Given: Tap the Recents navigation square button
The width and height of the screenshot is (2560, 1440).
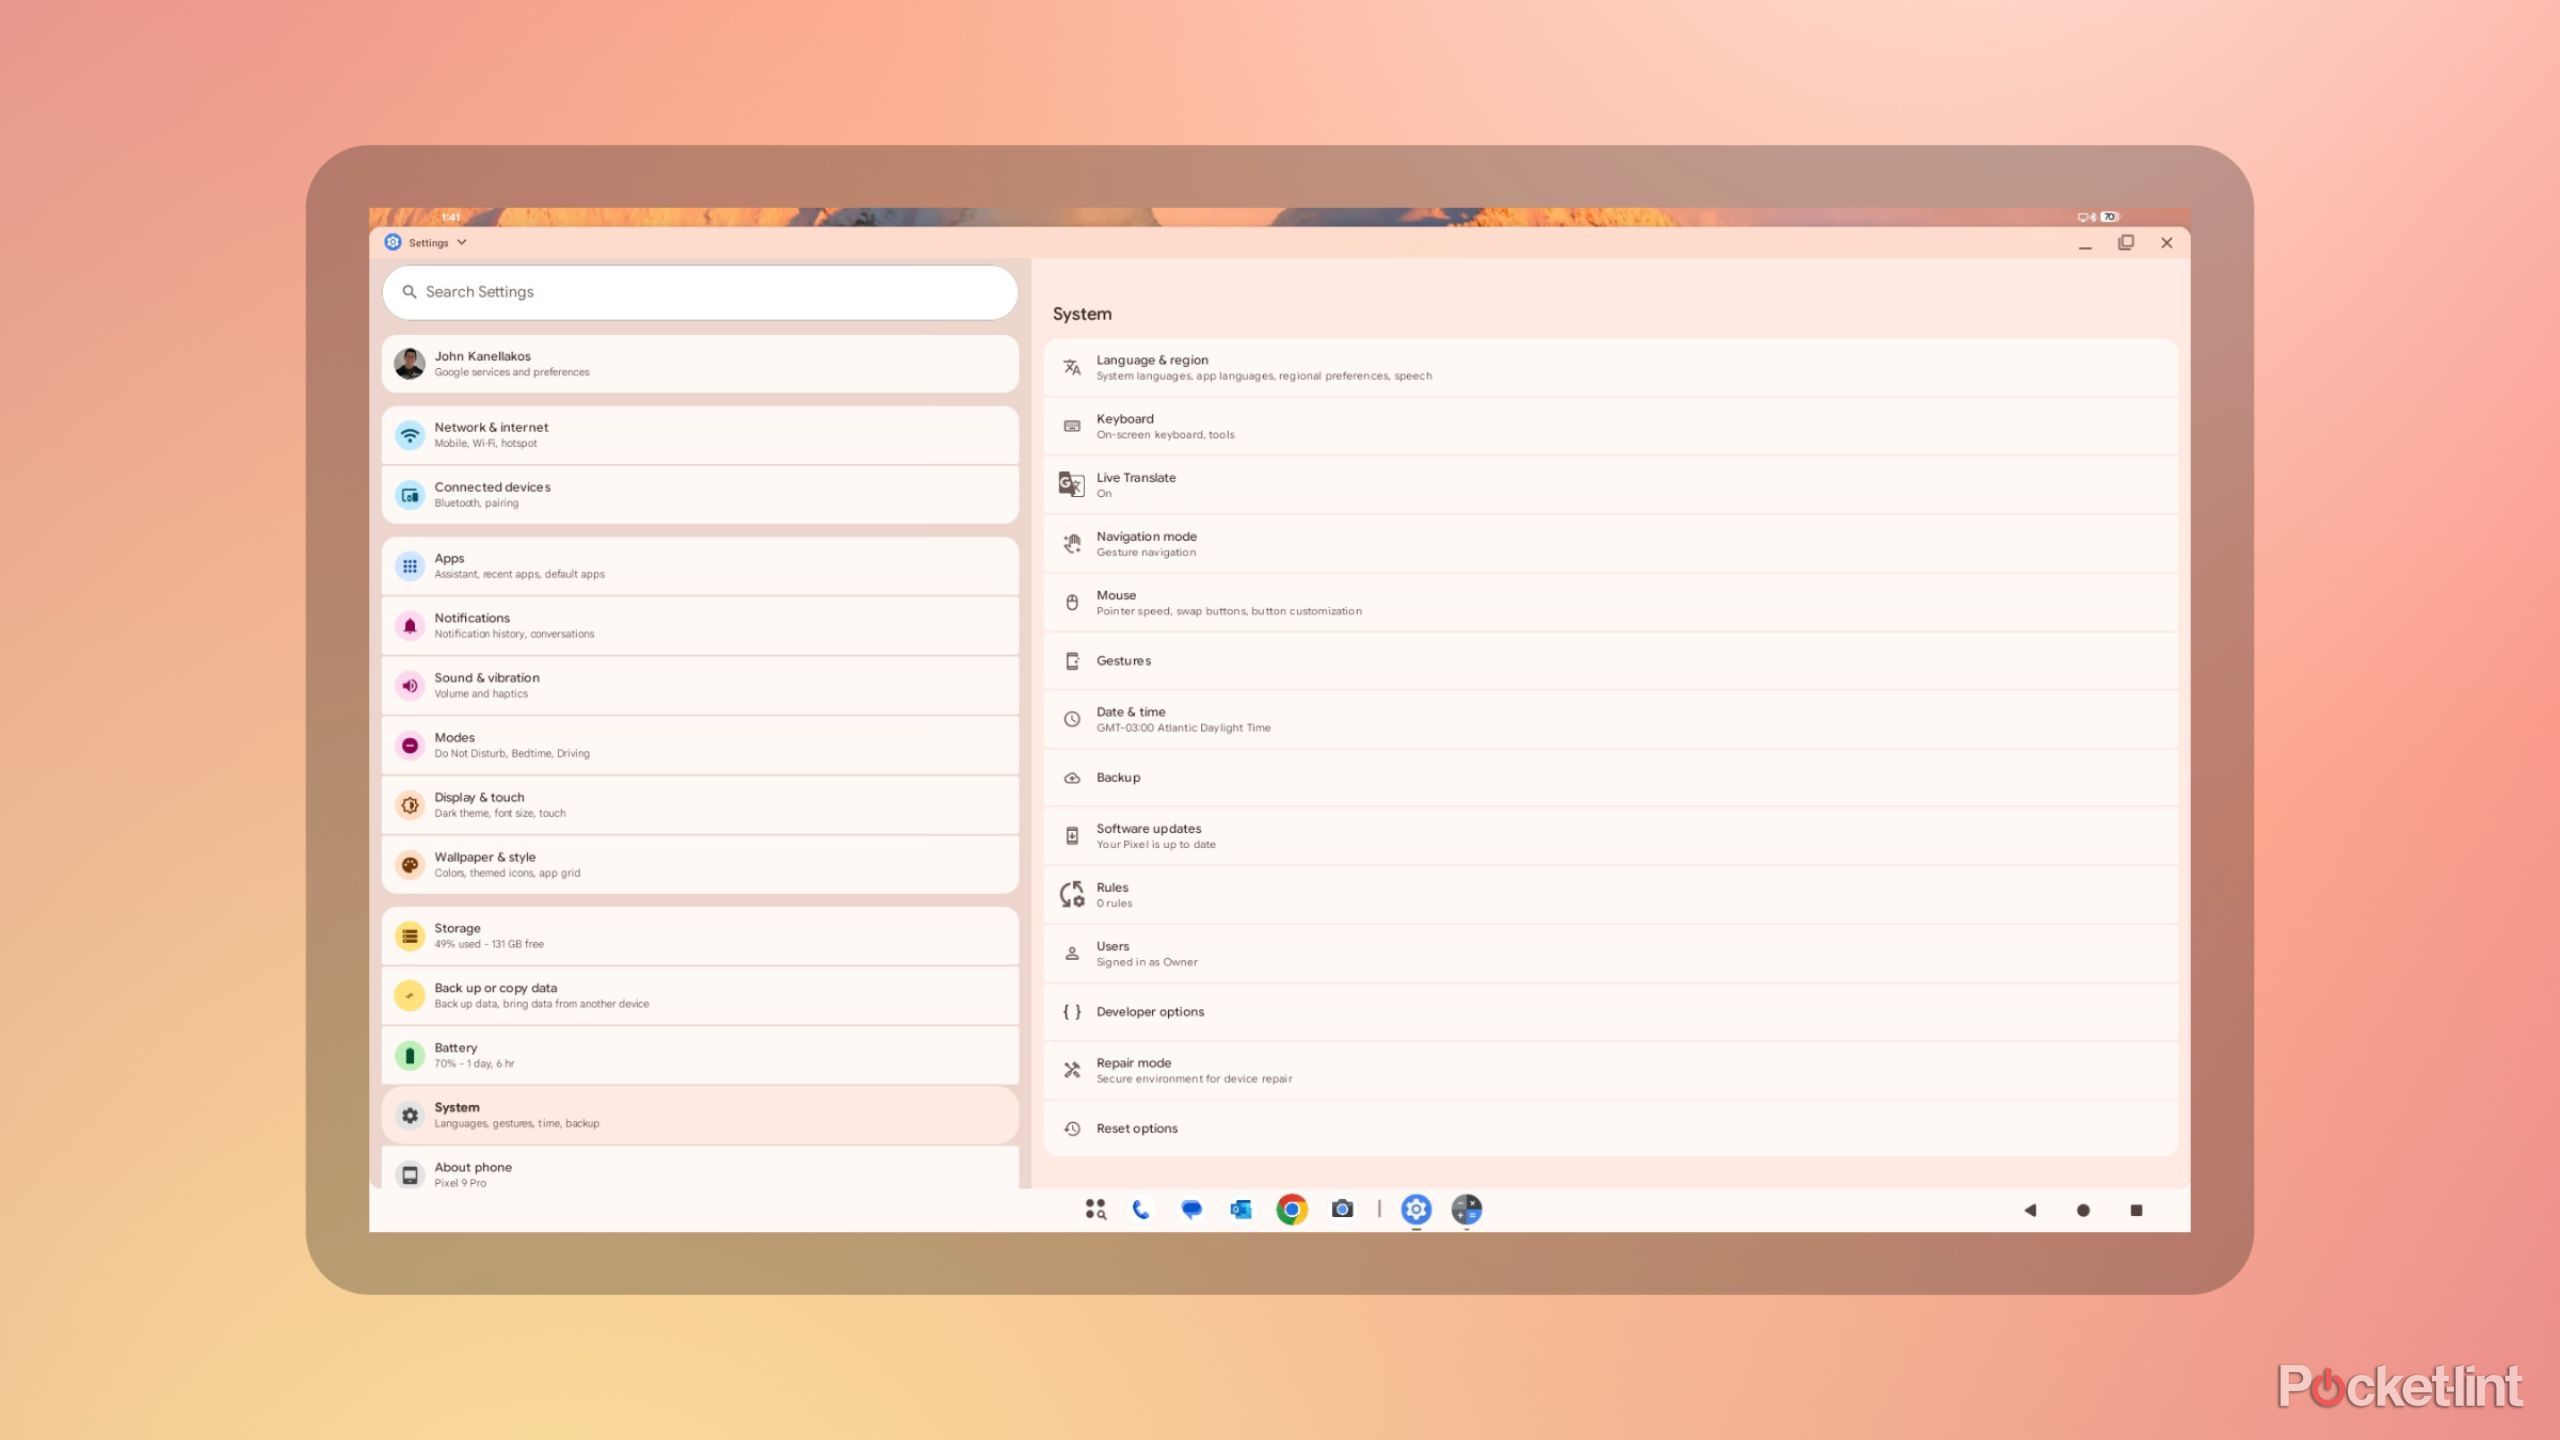Looking at the screenshot, I should tap(2137, 1211).
